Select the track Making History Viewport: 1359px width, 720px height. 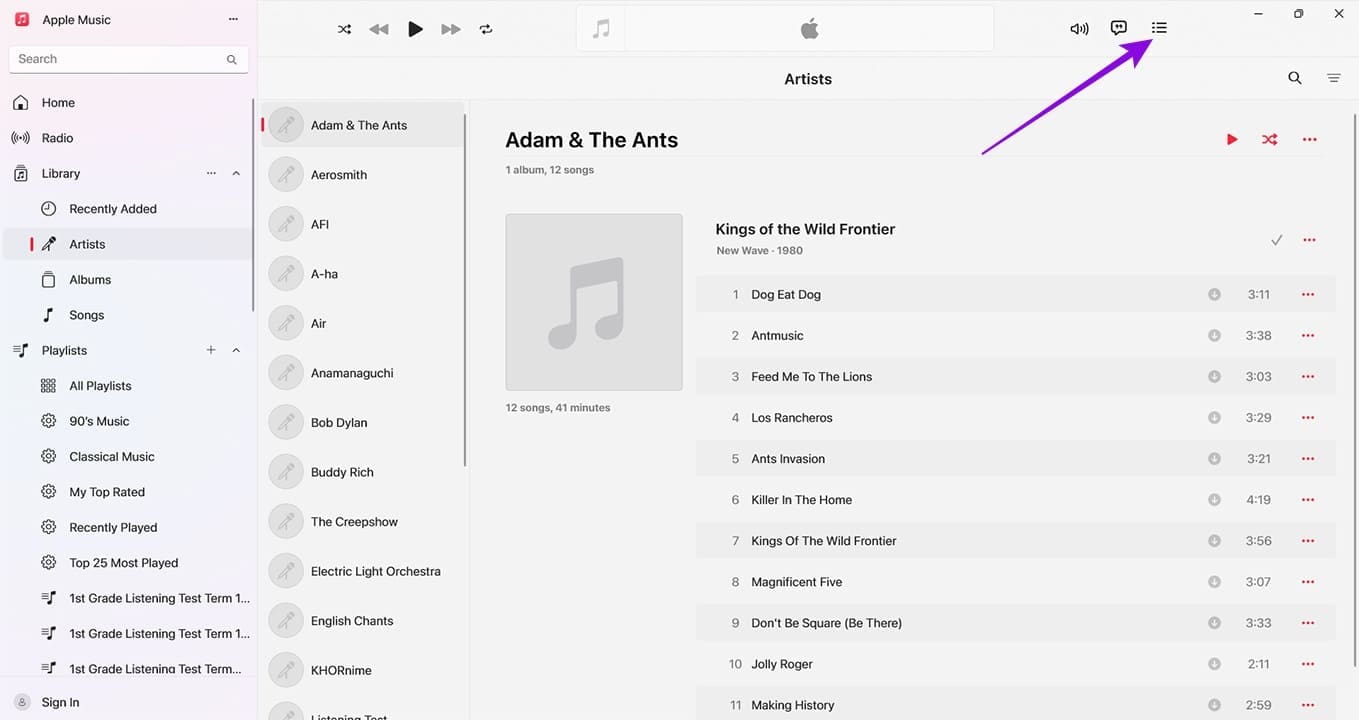(x=1015, y=705)
